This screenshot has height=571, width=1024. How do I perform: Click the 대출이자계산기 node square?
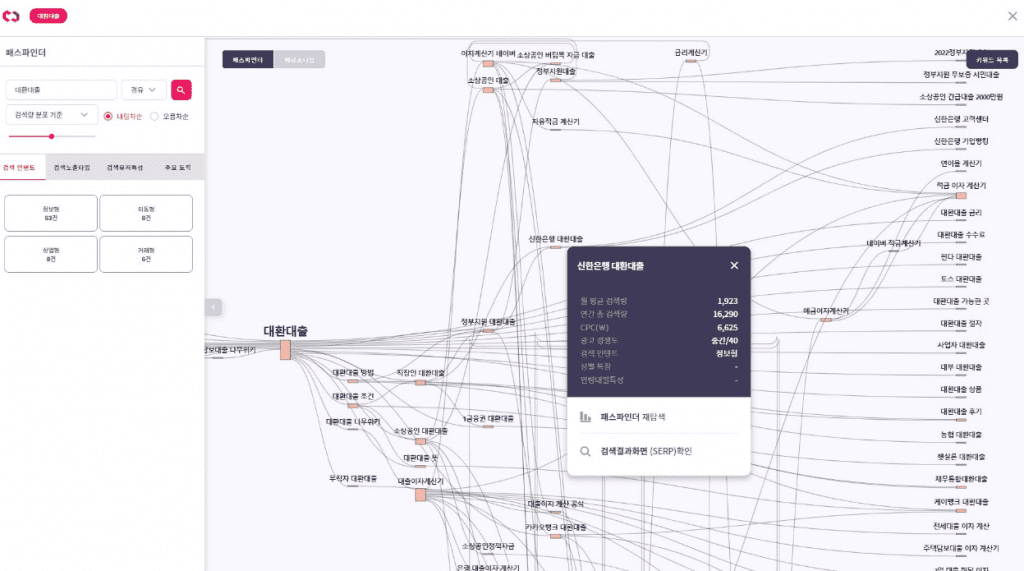pyautogui.click(x=421, y=495)
